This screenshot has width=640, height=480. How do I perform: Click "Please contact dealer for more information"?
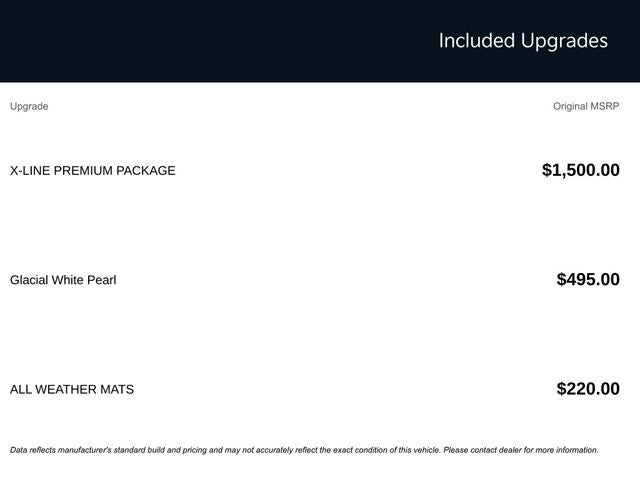point(519,450)
